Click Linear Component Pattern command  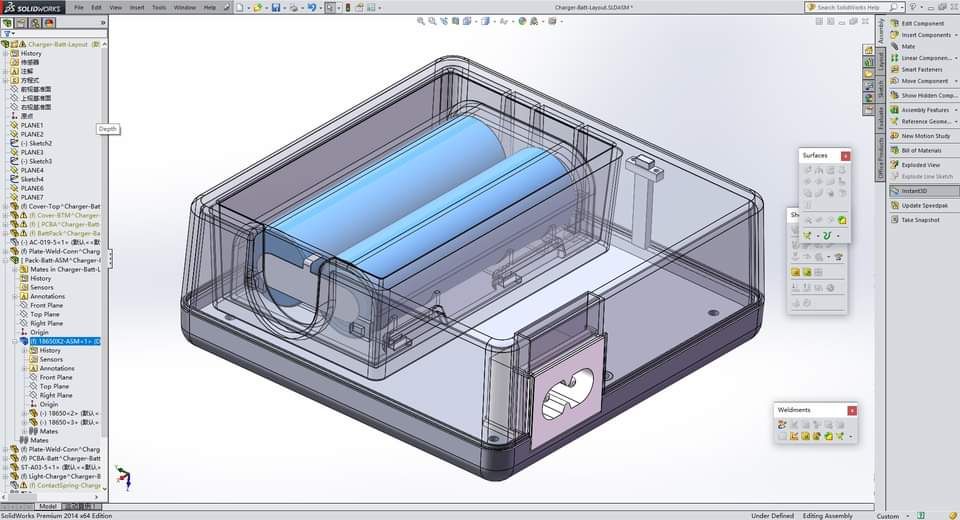click(921, 58)
